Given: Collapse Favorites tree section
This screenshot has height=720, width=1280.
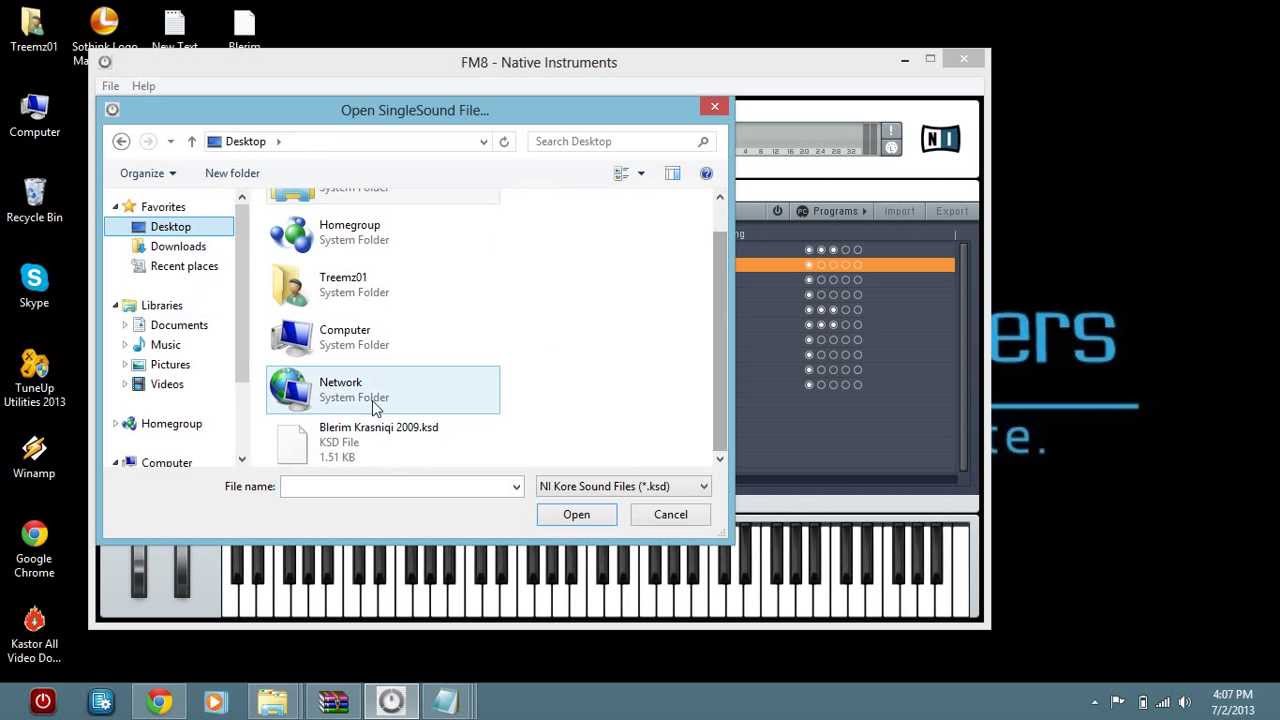Looking at the screenshot, I should point(115,207).
